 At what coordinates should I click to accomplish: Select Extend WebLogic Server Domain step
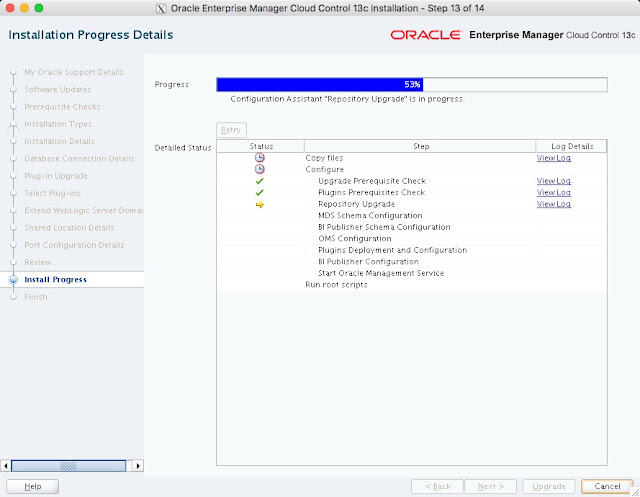click(x=84, y=211)
